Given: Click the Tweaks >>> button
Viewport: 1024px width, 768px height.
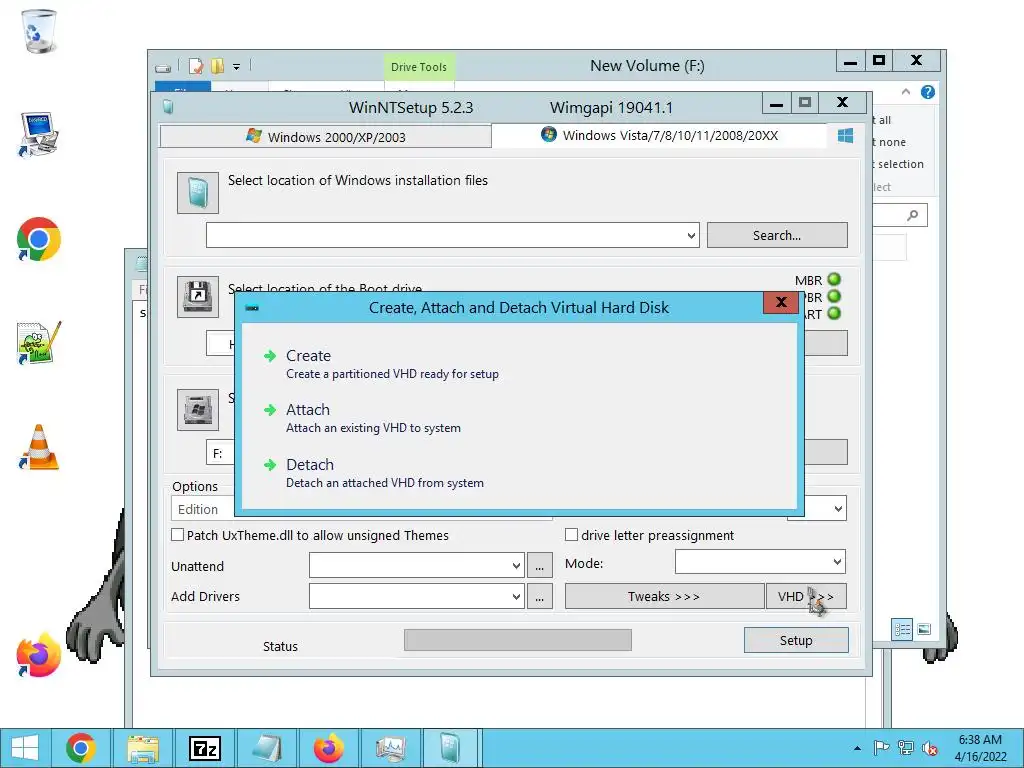Looking at the screenshot, I should coord(664,596).
